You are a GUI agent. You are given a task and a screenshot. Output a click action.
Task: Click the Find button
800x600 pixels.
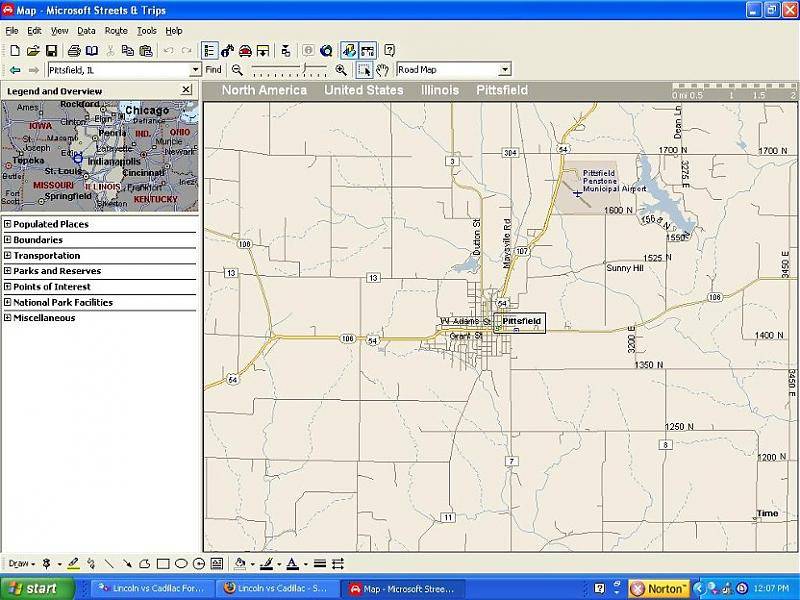[214, 70]
